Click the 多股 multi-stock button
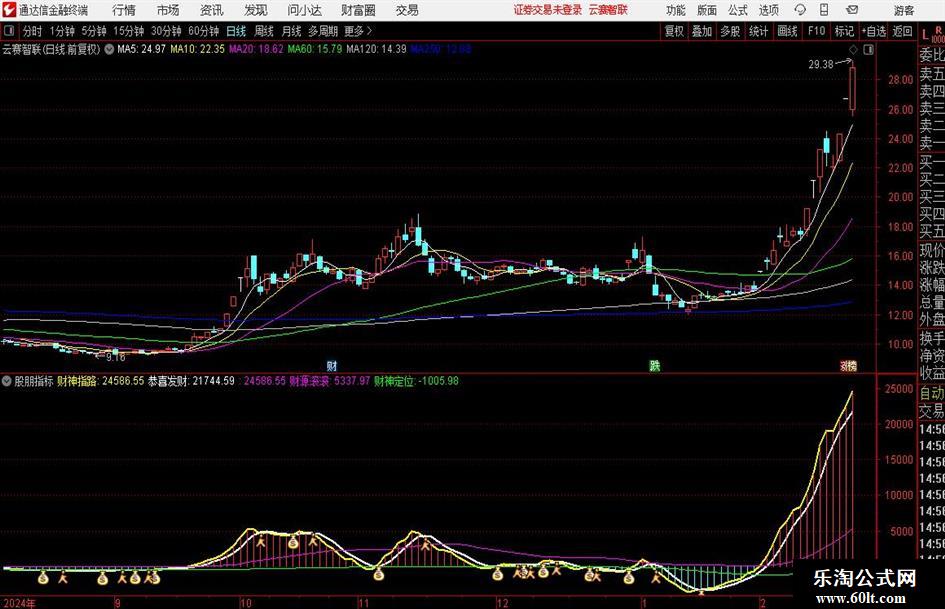945x609 pixels. click(730, 31)
